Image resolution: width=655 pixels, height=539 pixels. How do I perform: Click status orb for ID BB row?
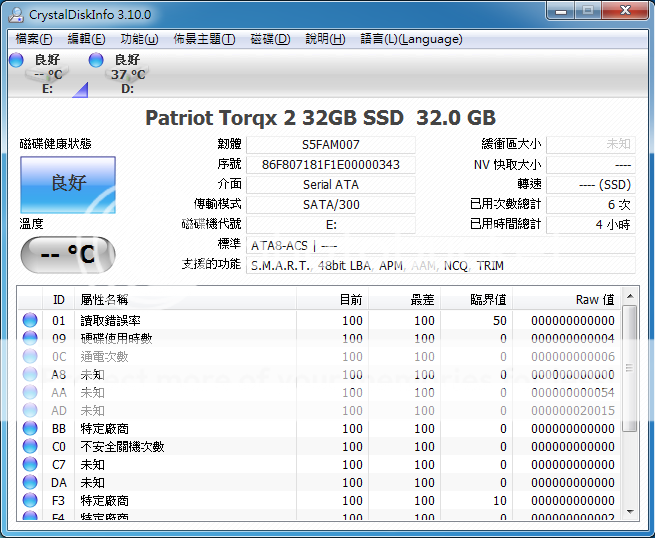tap(30, 428)
